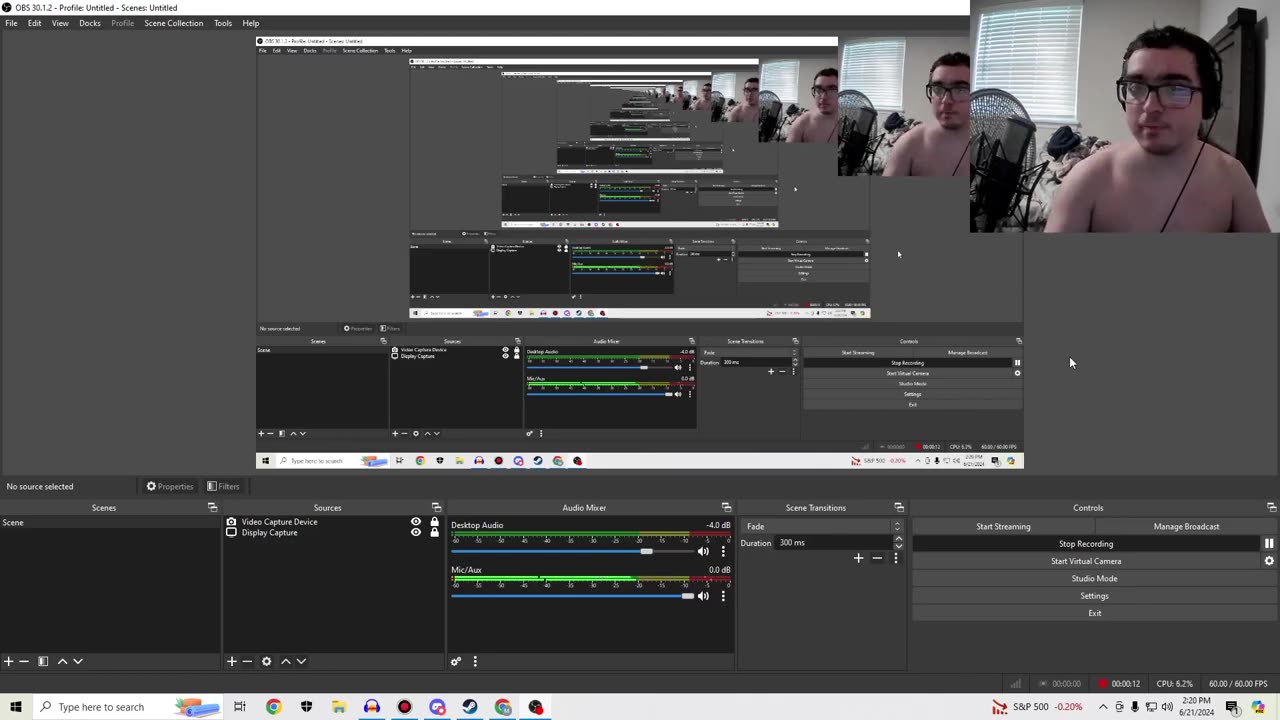Open Task View on the taskbar
1280x720 pixels.
(x=240, y=707)
